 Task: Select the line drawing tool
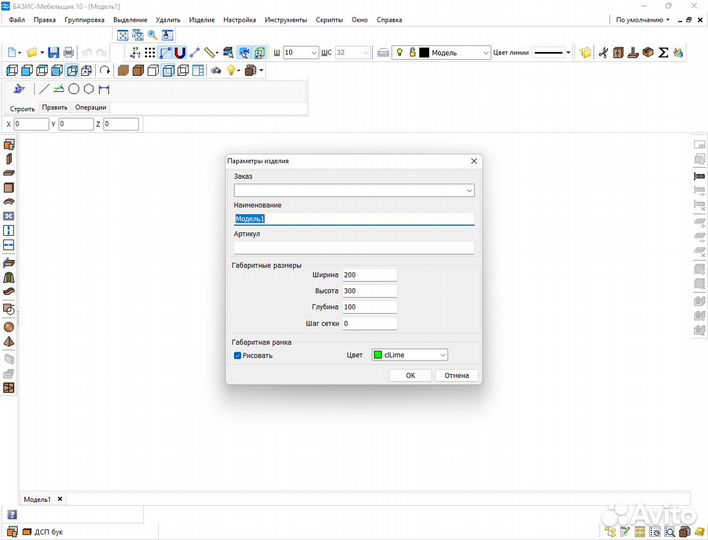coord(44,89)
